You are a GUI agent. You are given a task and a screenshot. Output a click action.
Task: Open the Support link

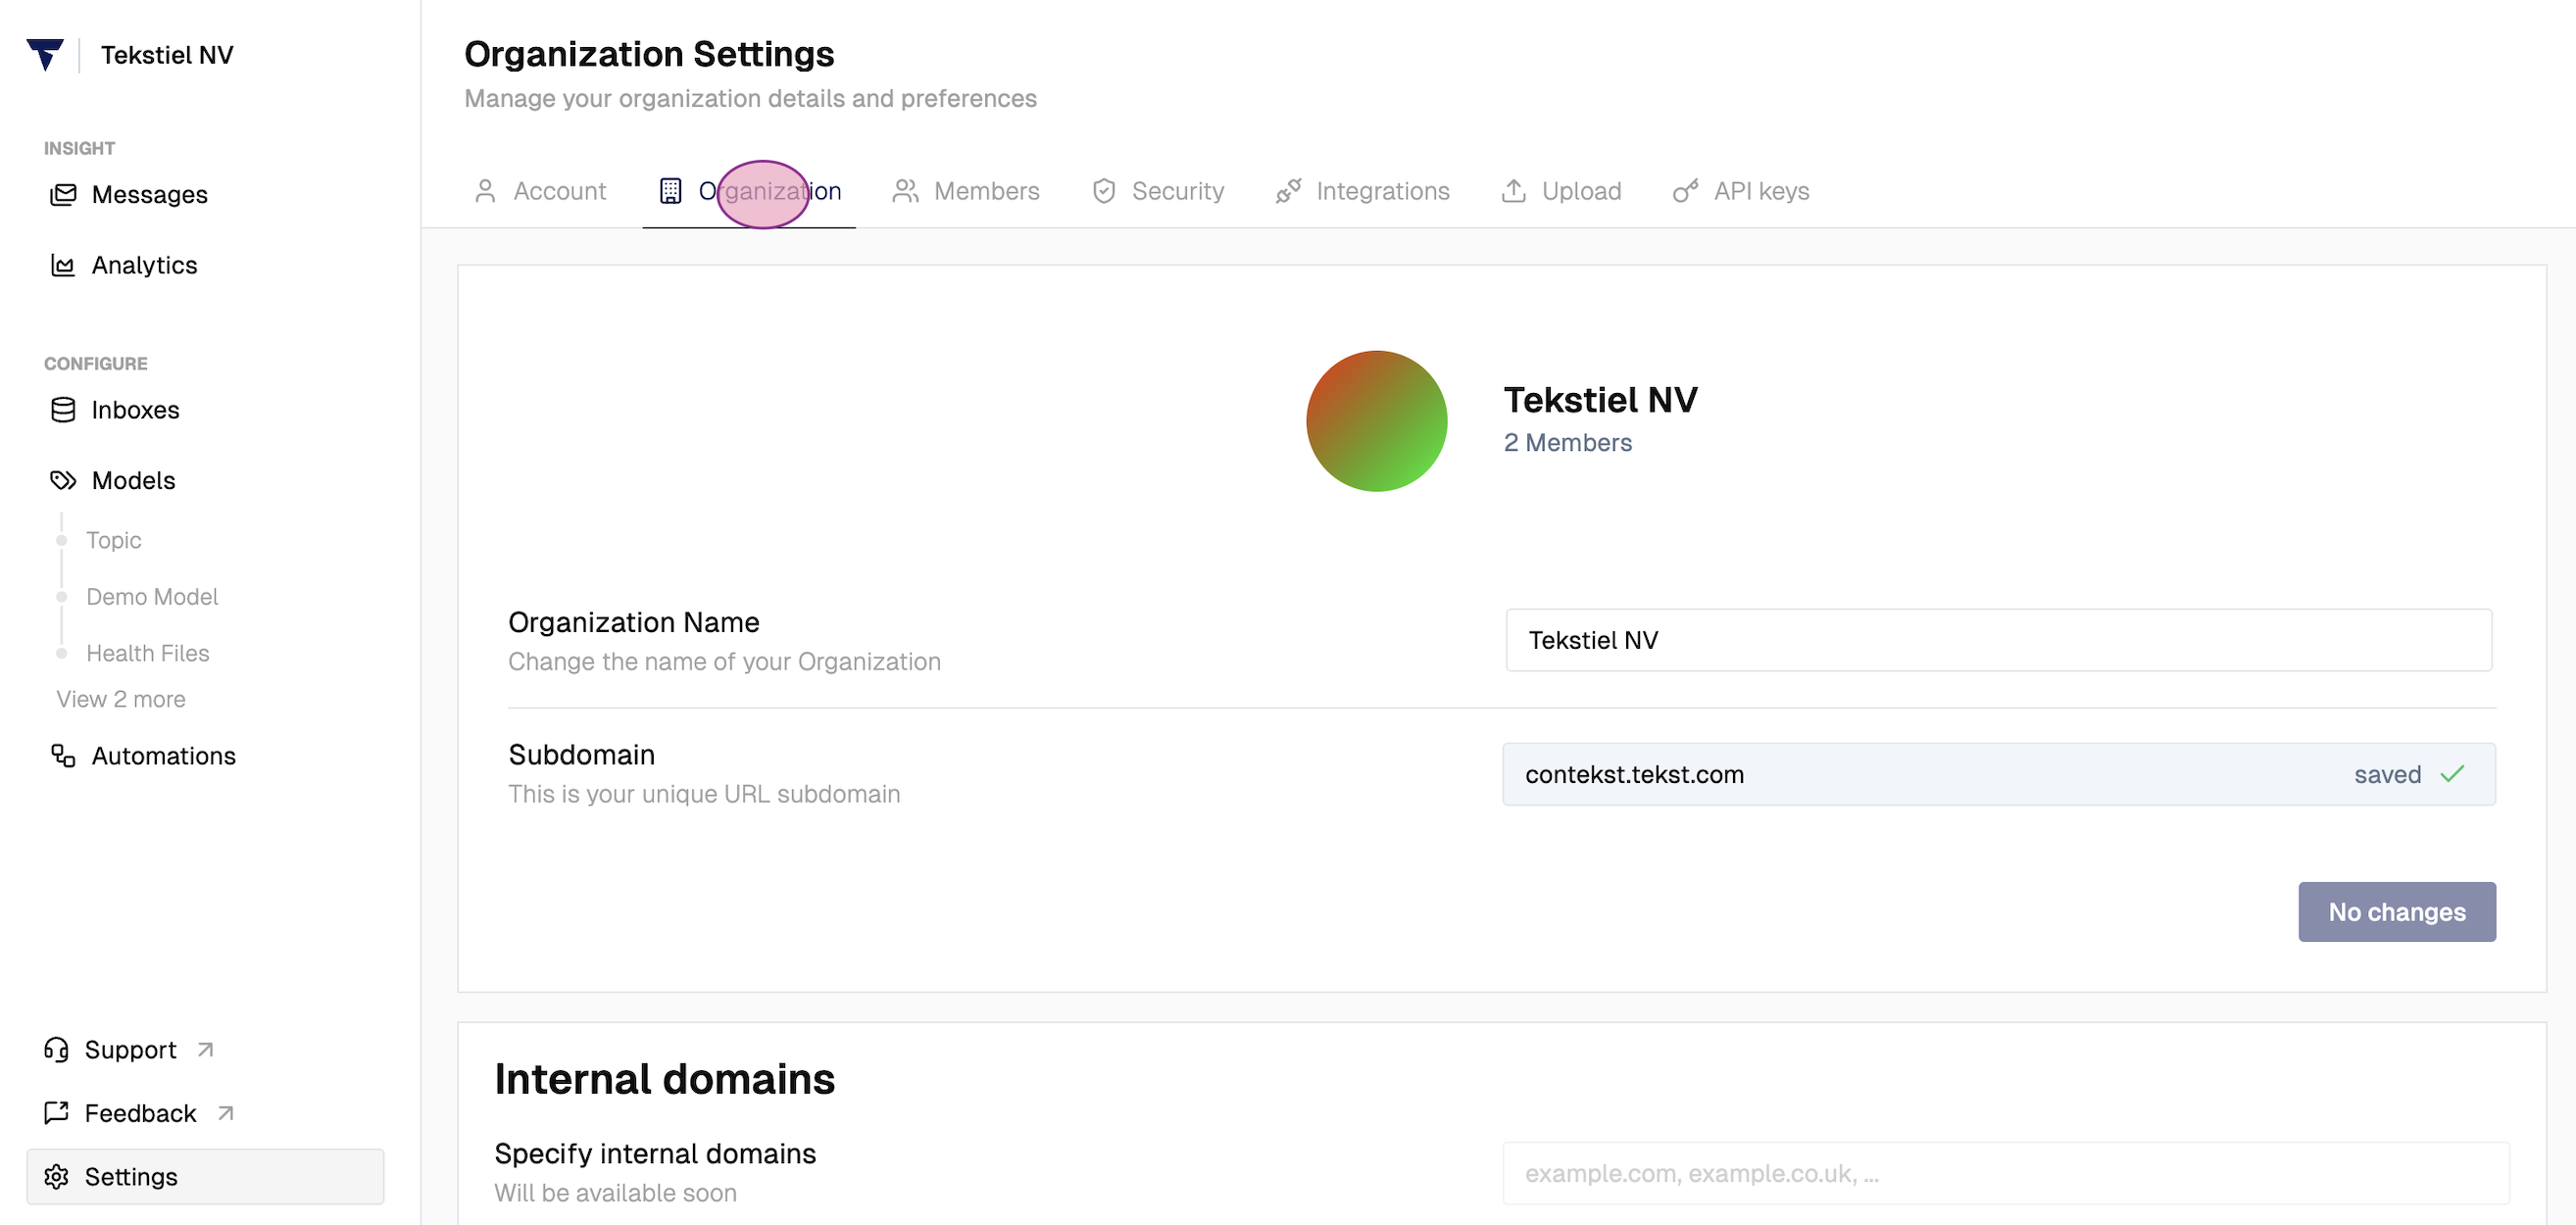point(130,1050)
